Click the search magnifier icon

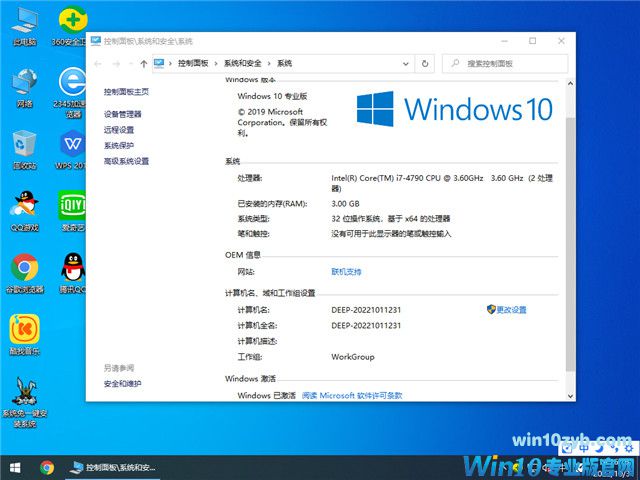pos(456,63)
